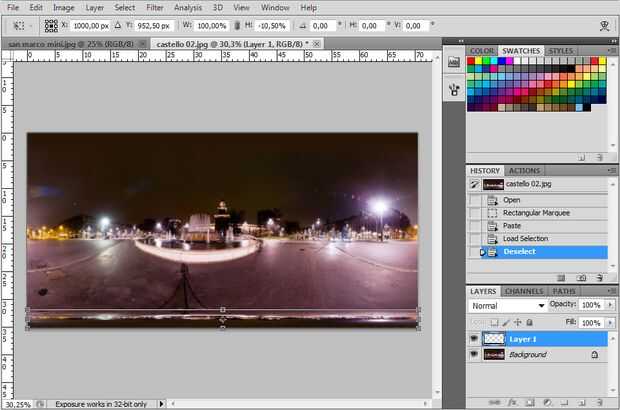Open the transform tool preset picker

[22, 26]
